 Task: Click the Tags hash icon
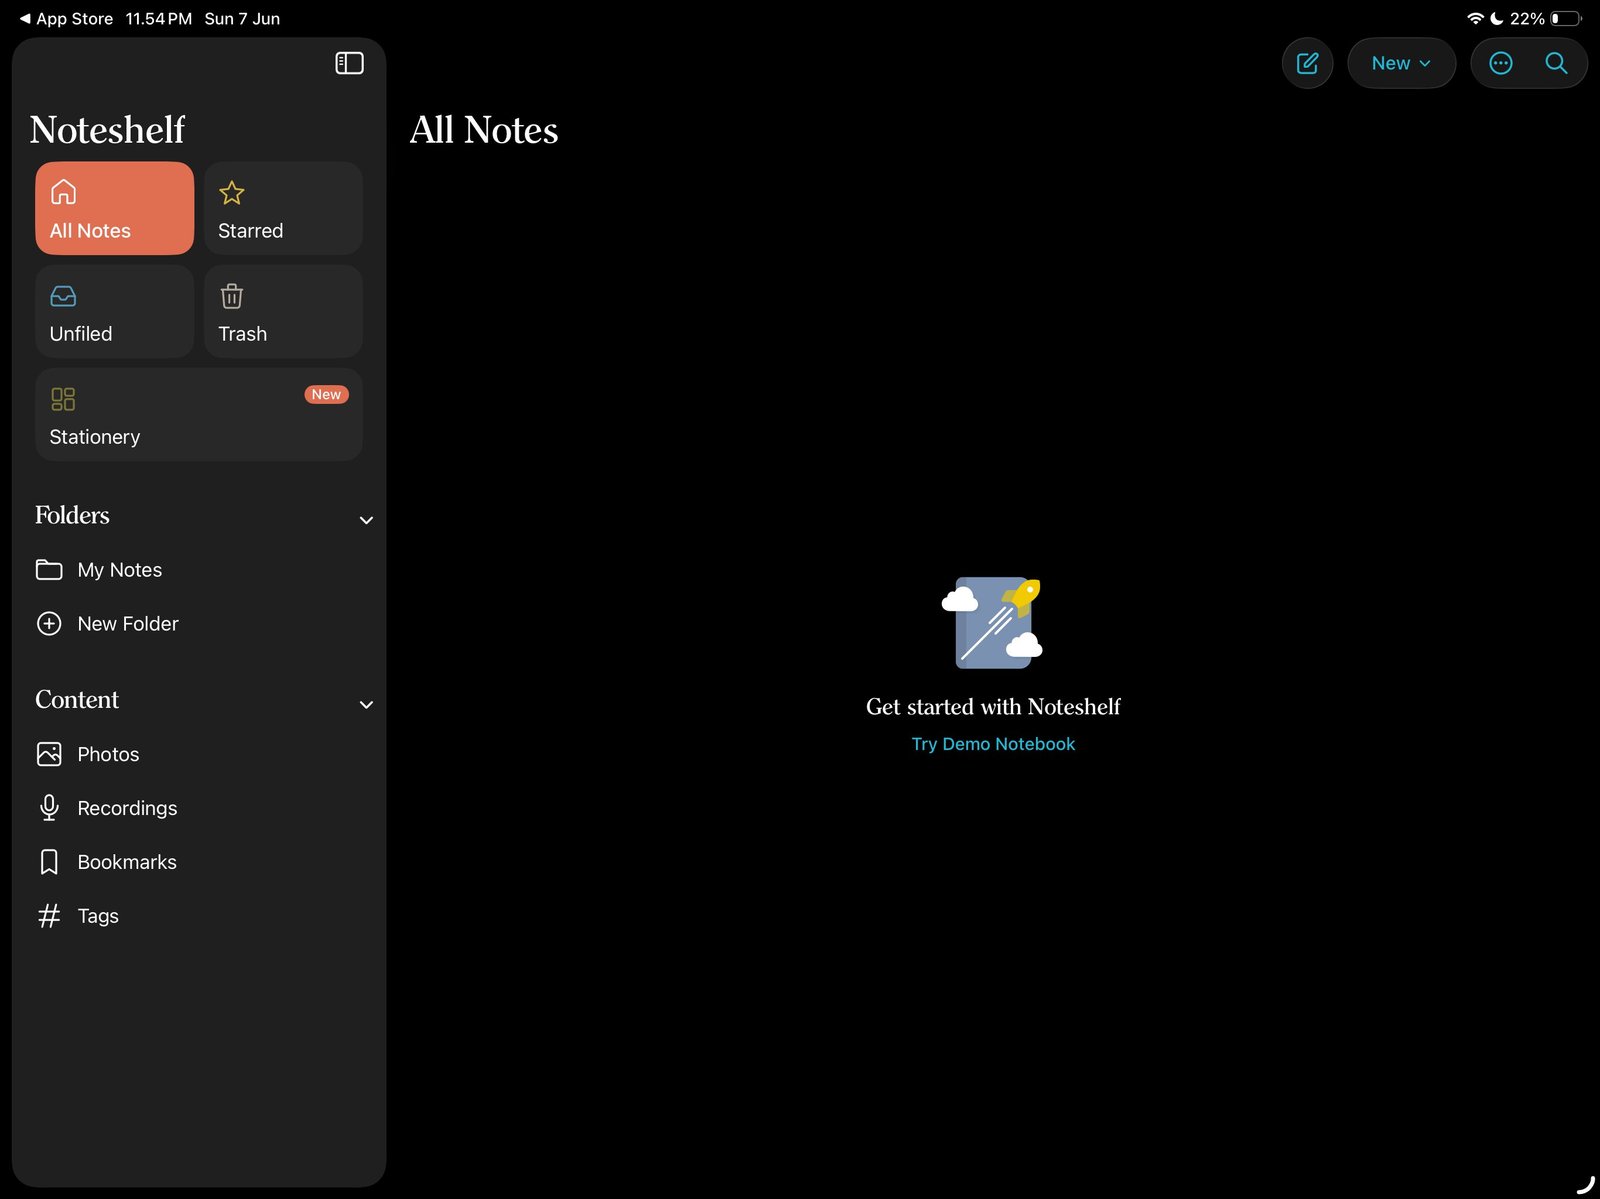(49, 916)
